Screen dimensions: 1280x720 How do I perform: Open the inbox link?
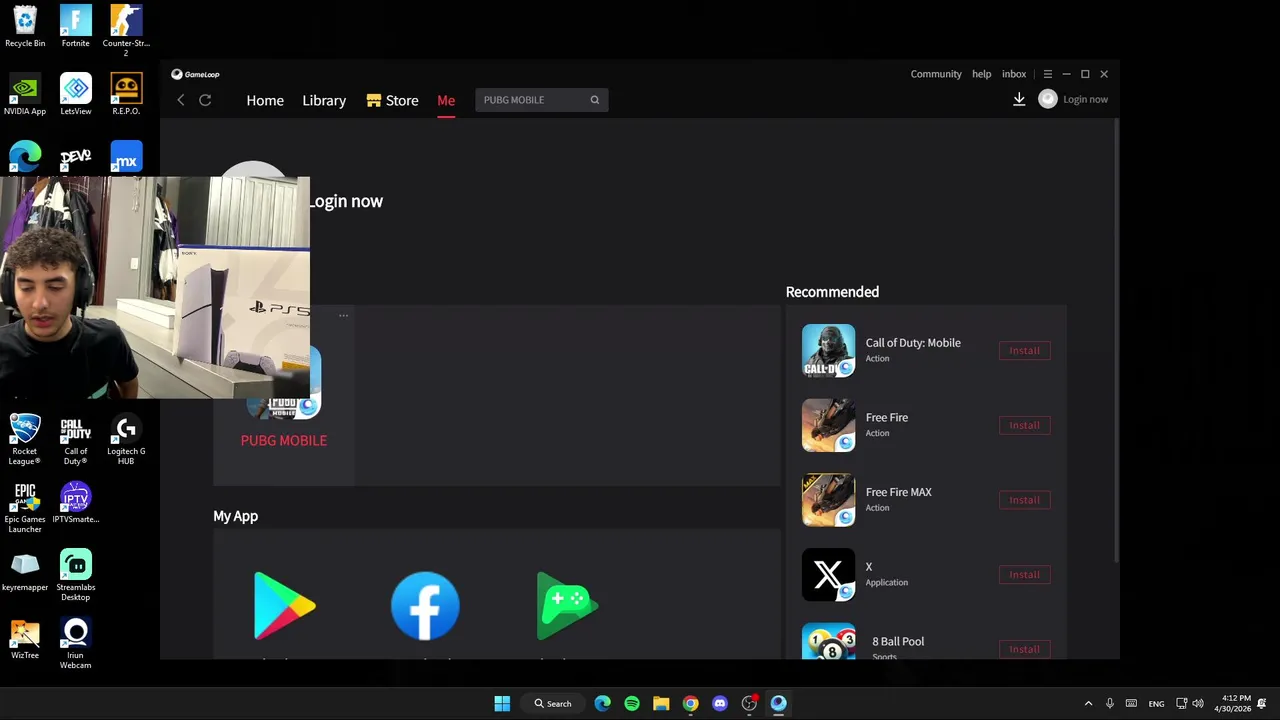1014,74
